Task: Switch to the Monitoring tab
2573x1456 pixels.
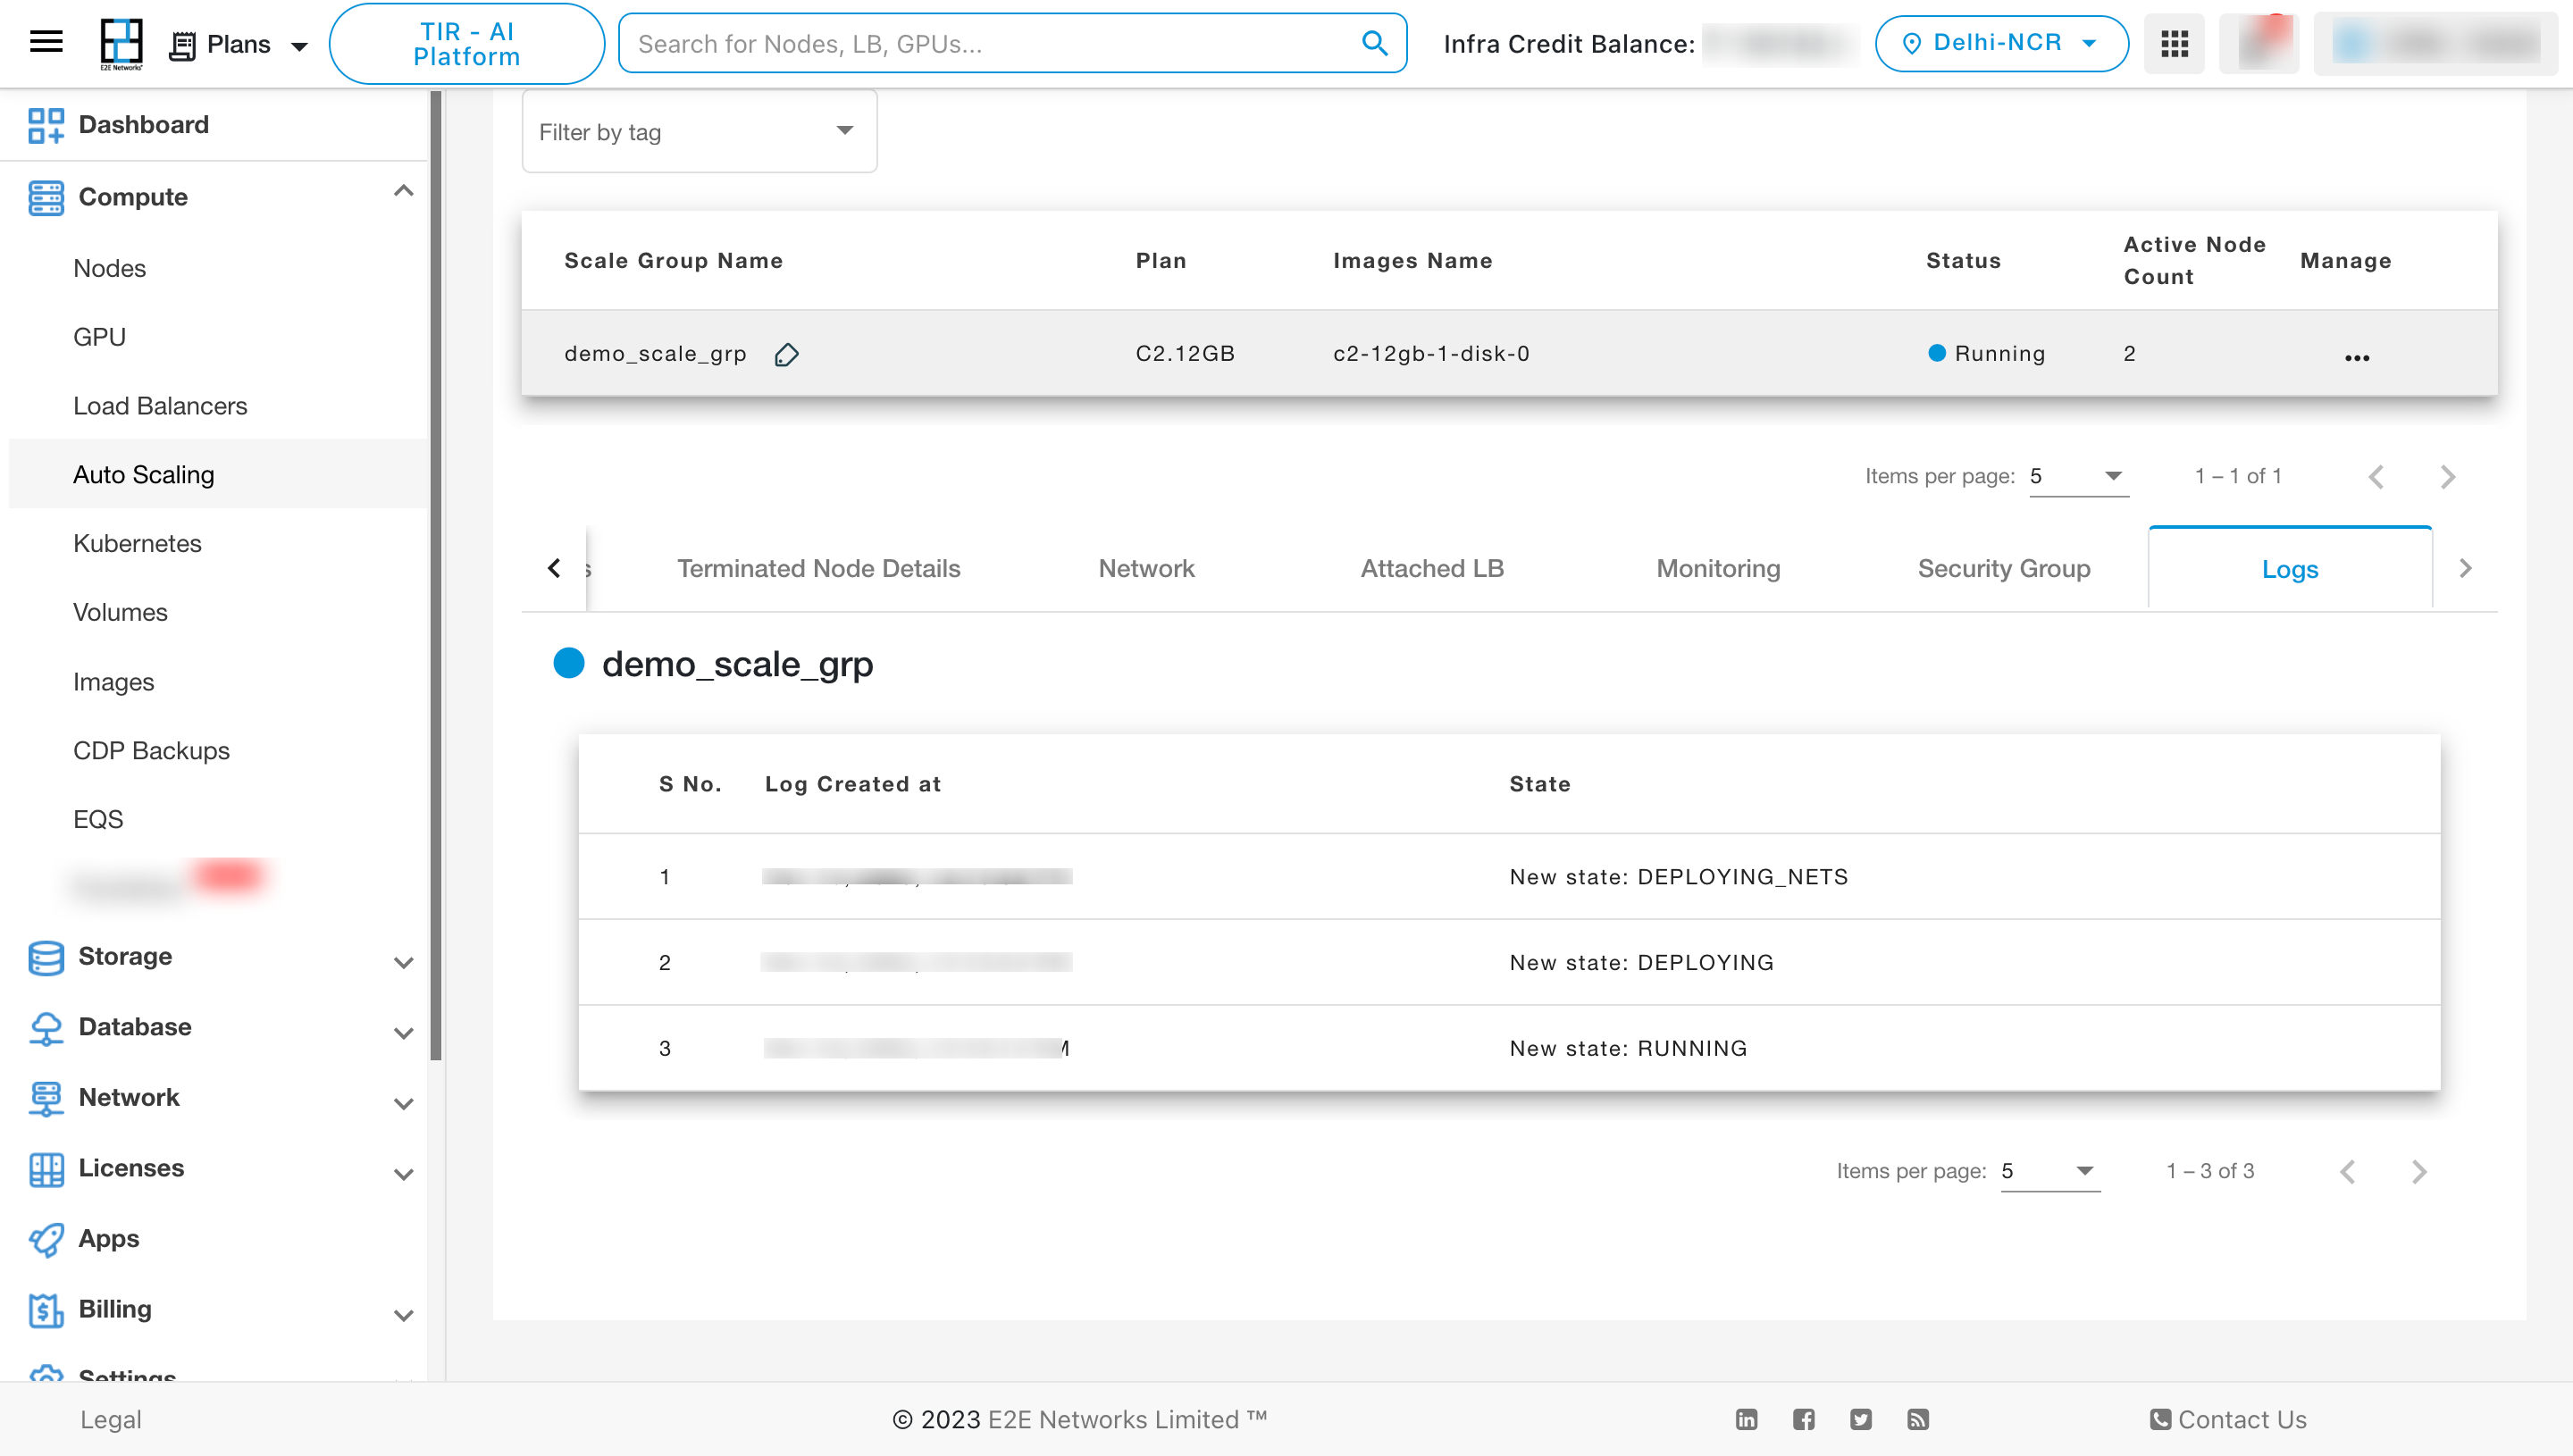Action: [x=1718, y=568]
